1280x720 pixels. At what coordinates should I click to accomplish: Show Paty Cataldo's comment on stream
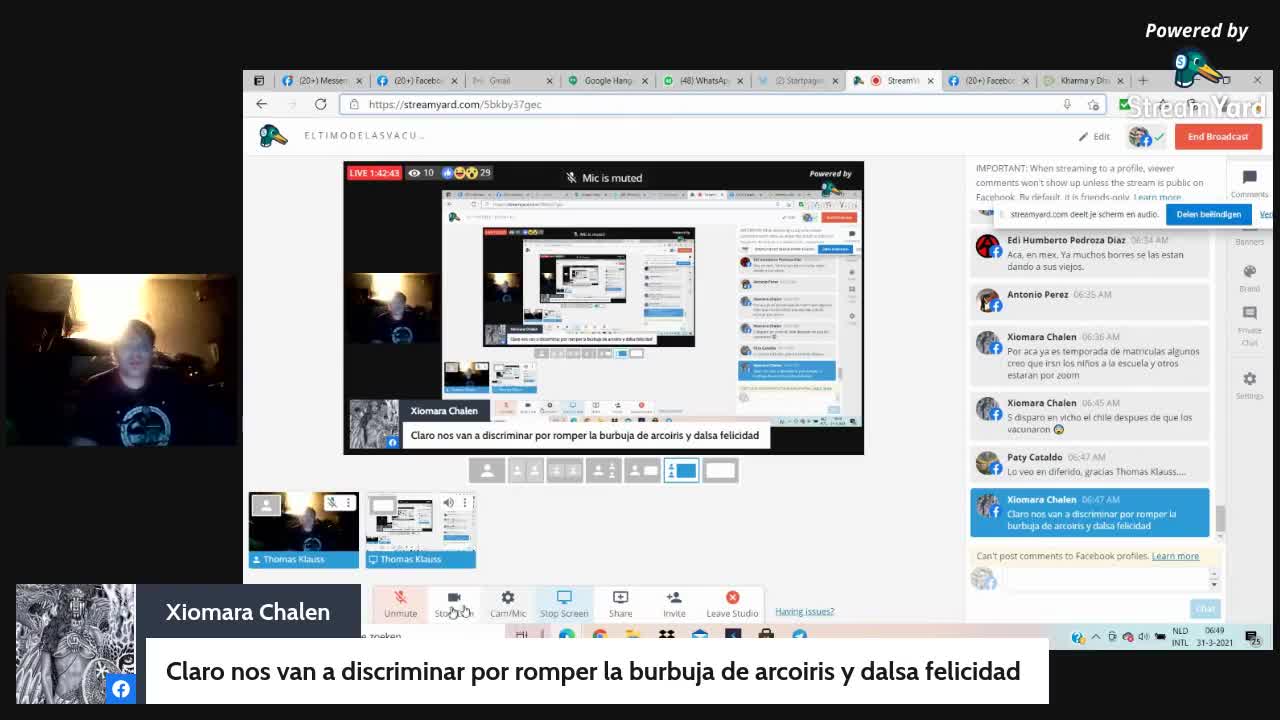click(1090, 464)
